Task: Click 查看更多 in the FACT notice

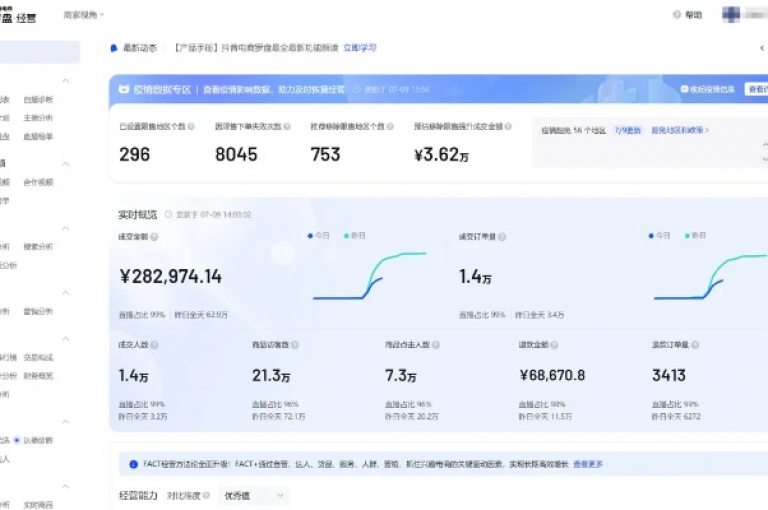Action: click(x=588, y=464)
